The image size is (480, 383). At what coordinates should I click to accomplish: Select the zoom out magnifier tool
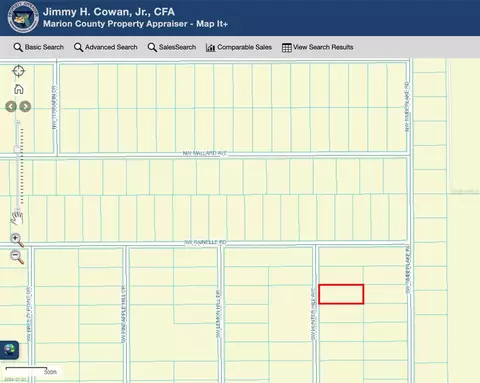pos(17,257)
